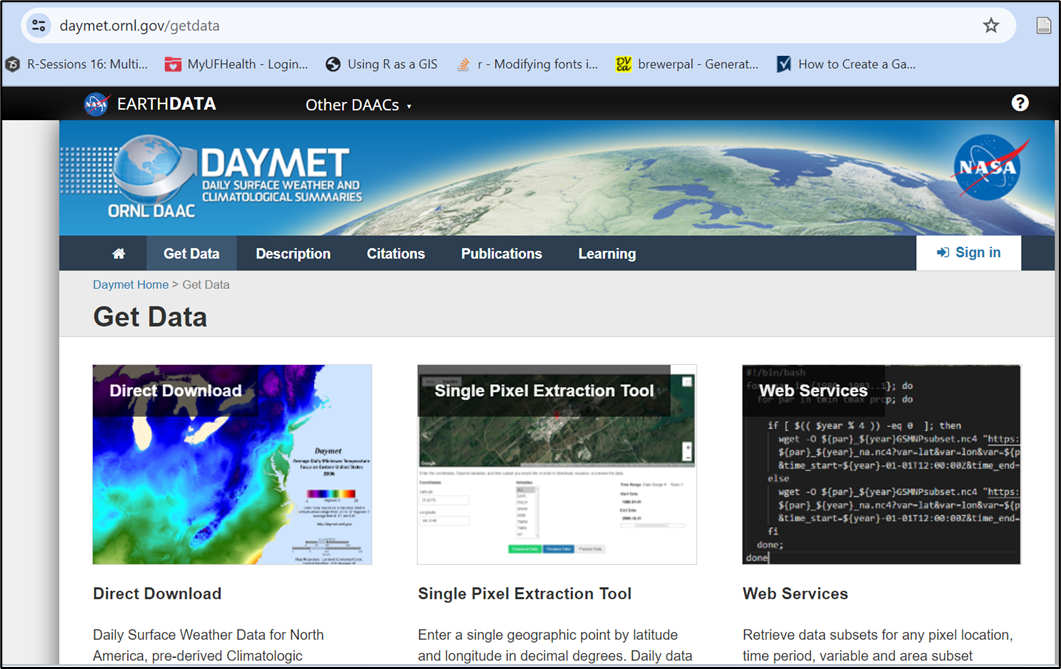
Task: Open the Learning navigation tab
Action: tap(607, 254)
